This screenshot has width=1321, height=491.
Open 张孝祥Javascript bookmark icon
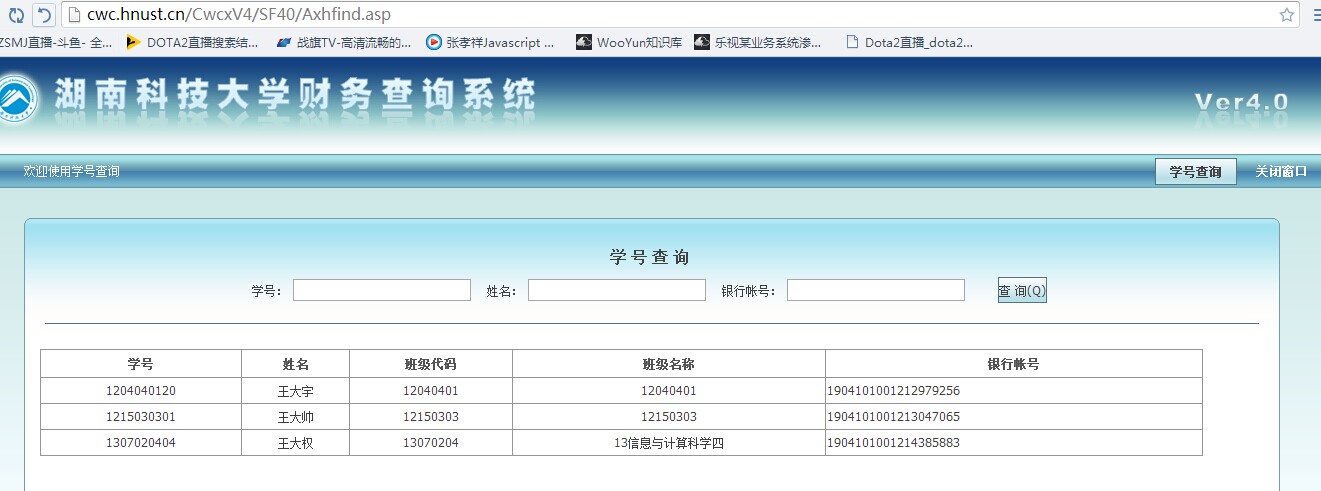click(433, 42)
